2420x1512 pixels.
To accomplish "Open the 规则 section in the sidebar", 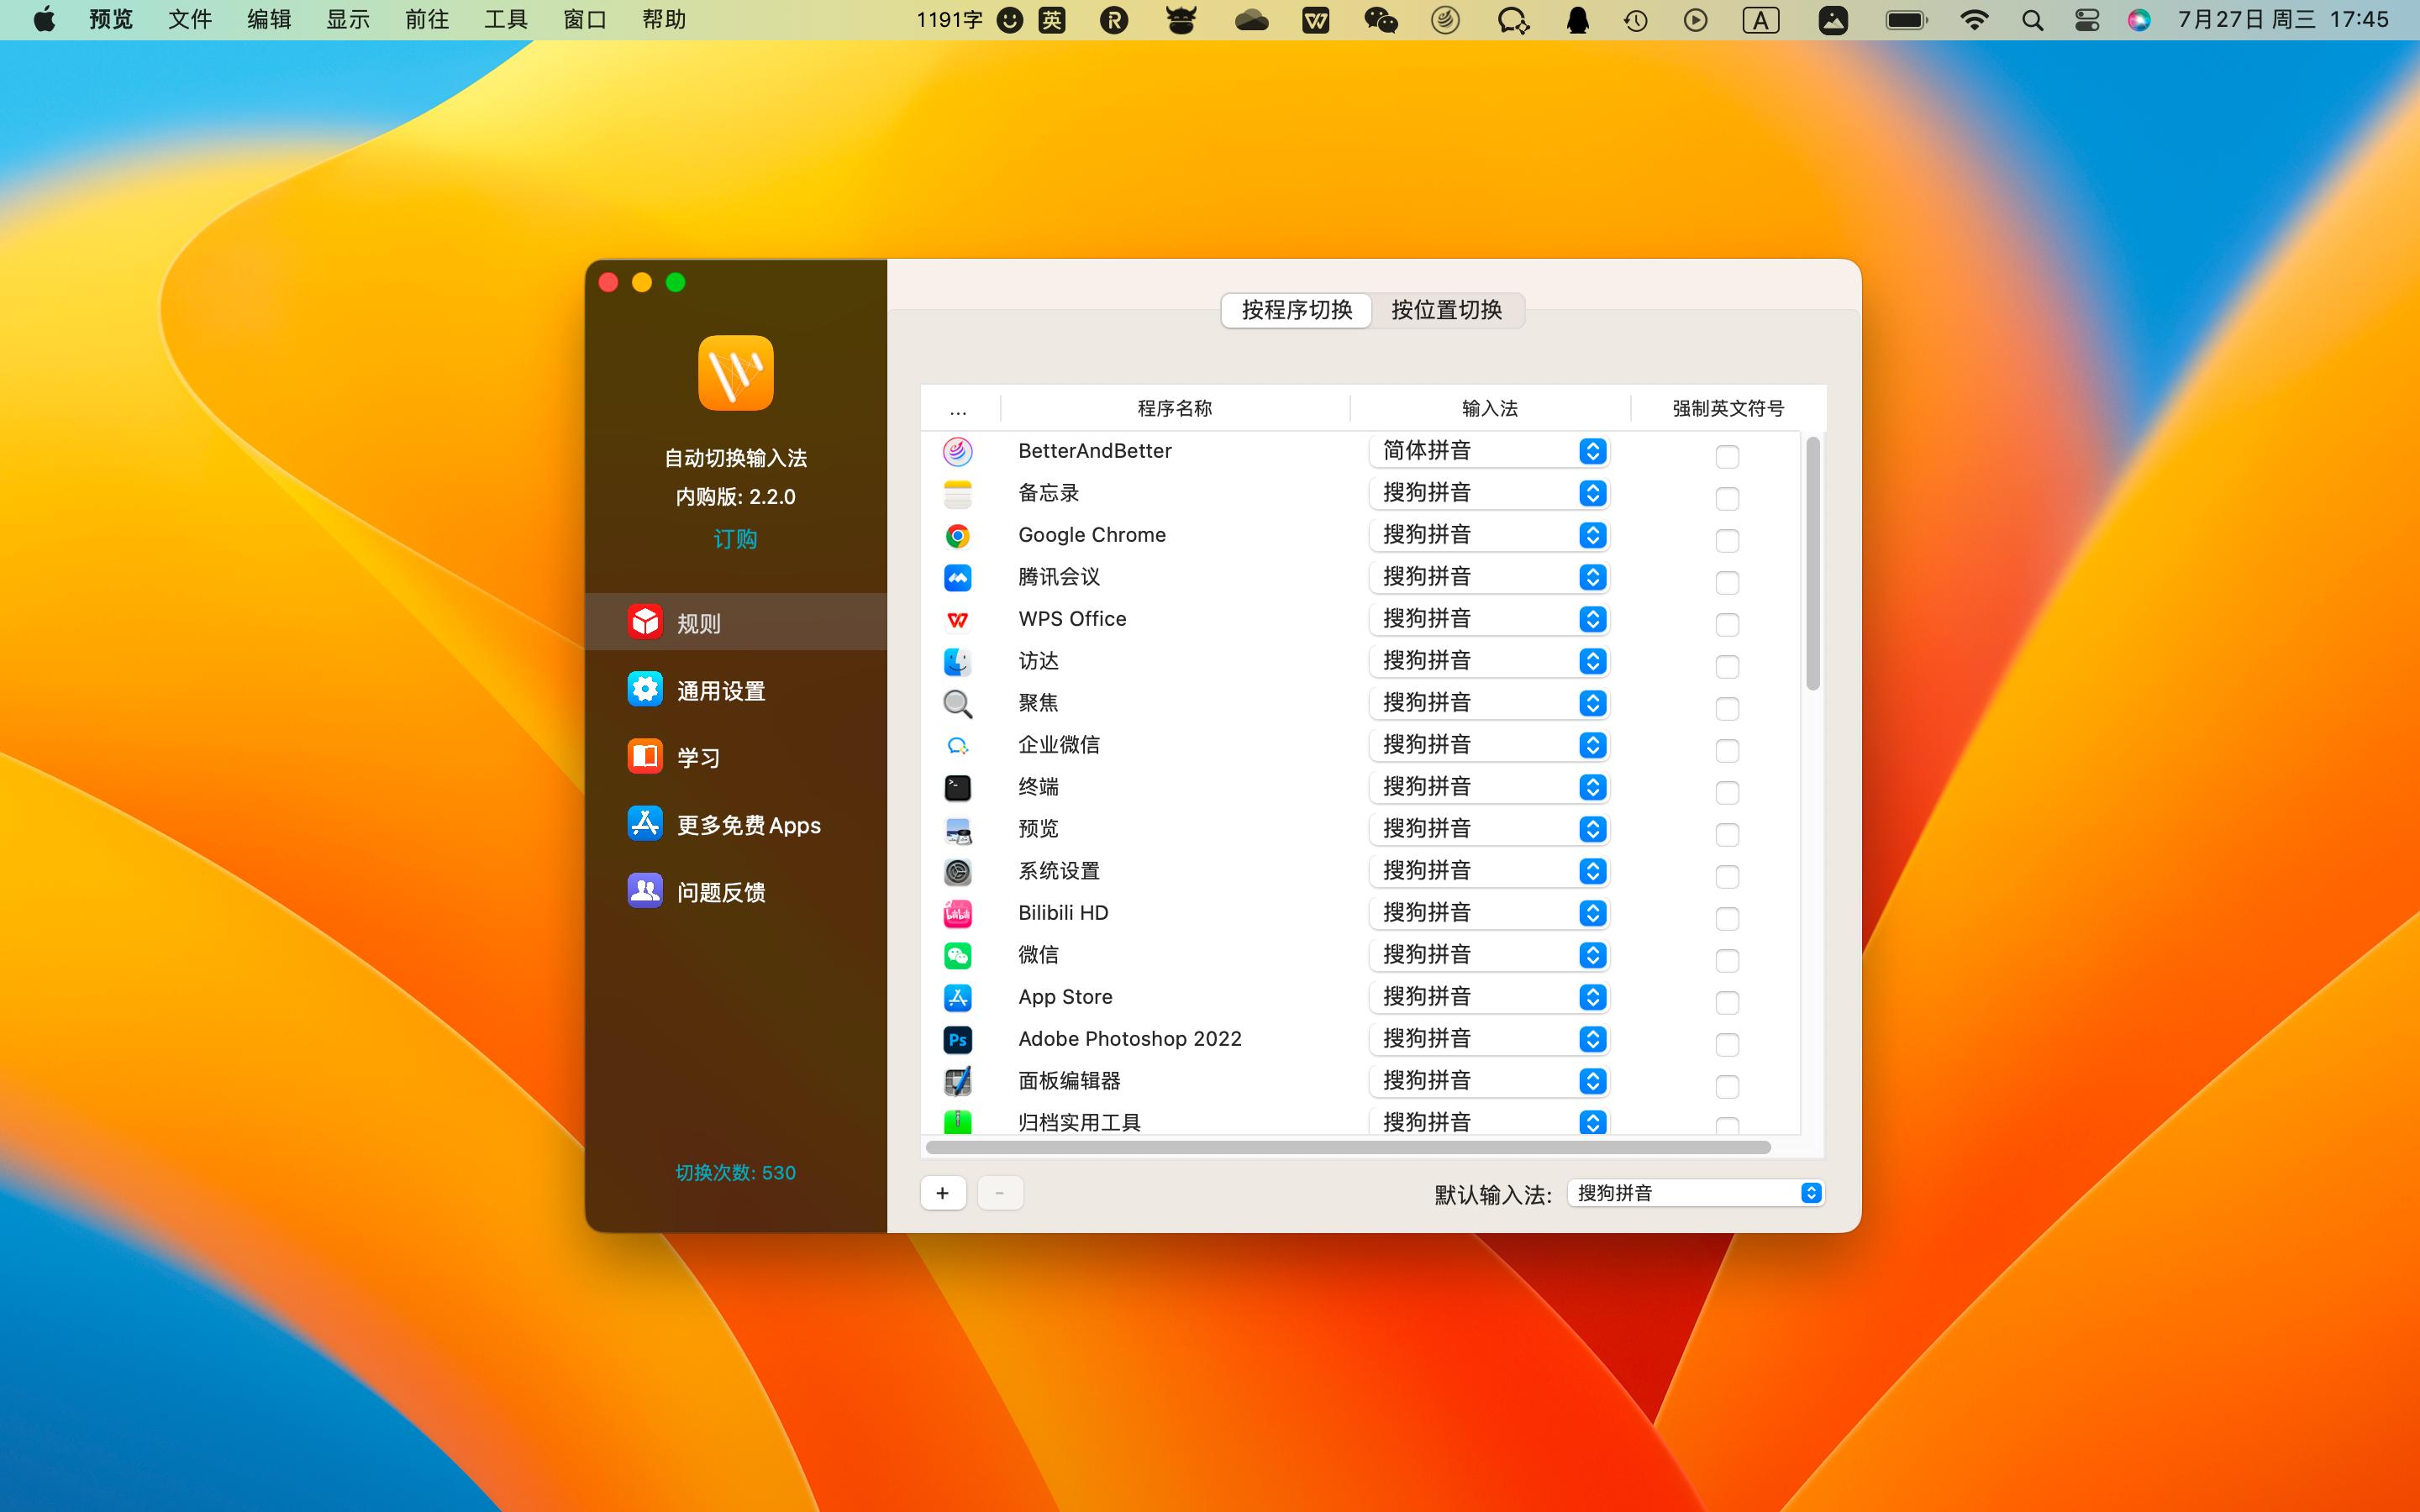I will click(698, 621).
